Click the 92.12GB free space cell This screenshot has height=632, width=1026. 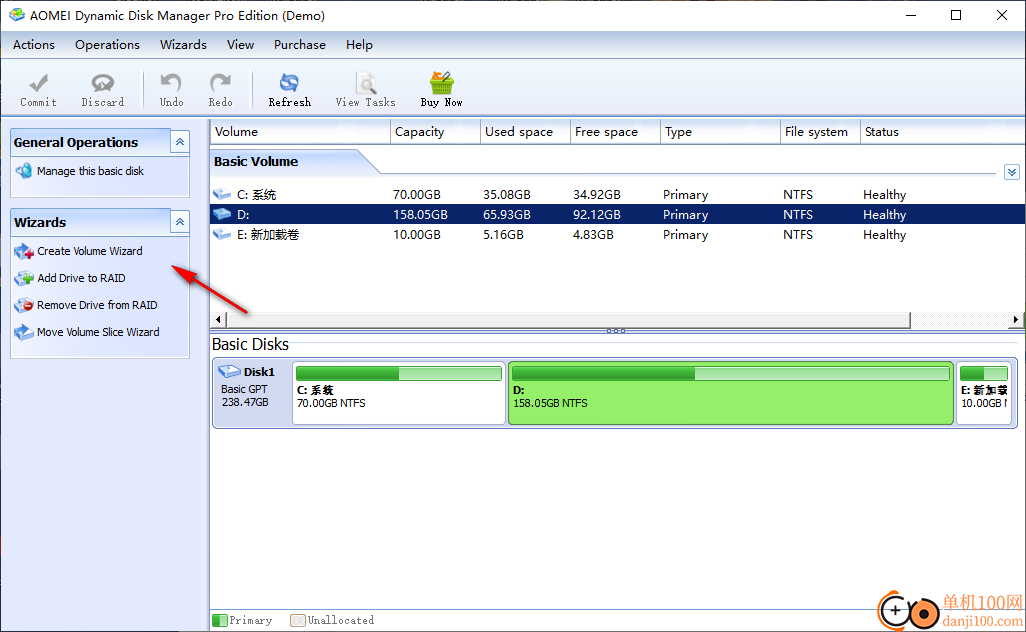pos(596,215)
